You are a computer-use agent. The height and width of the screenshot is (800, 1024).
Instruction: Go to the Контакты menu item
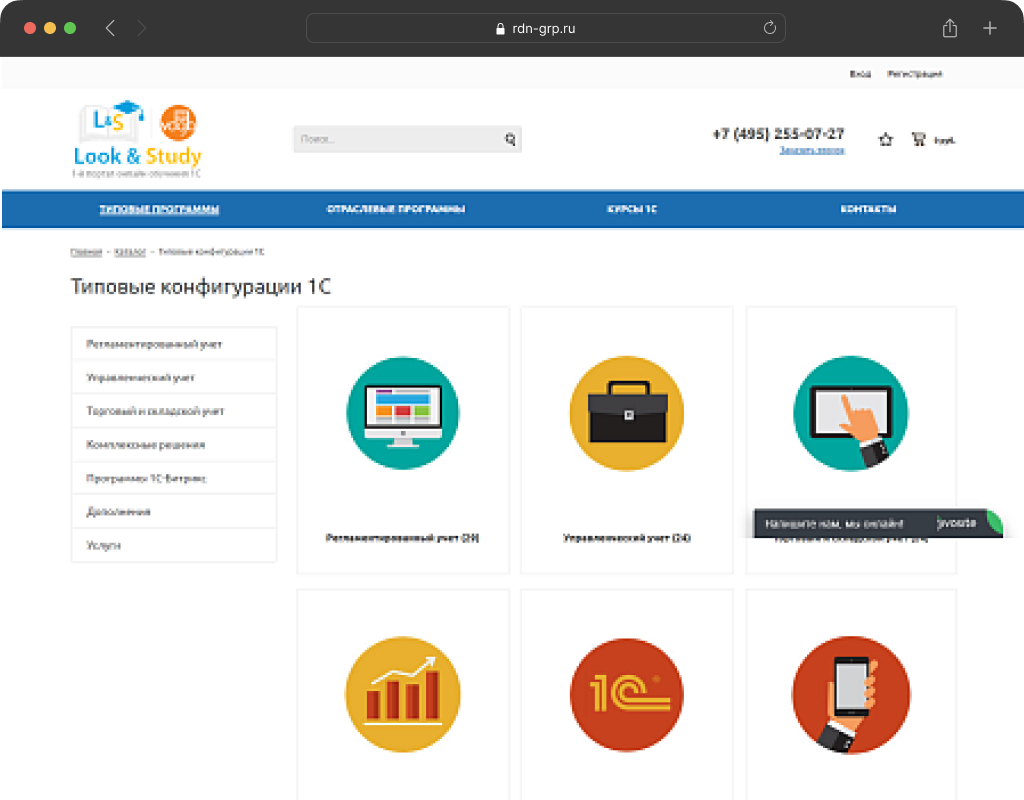coord(868,209)
